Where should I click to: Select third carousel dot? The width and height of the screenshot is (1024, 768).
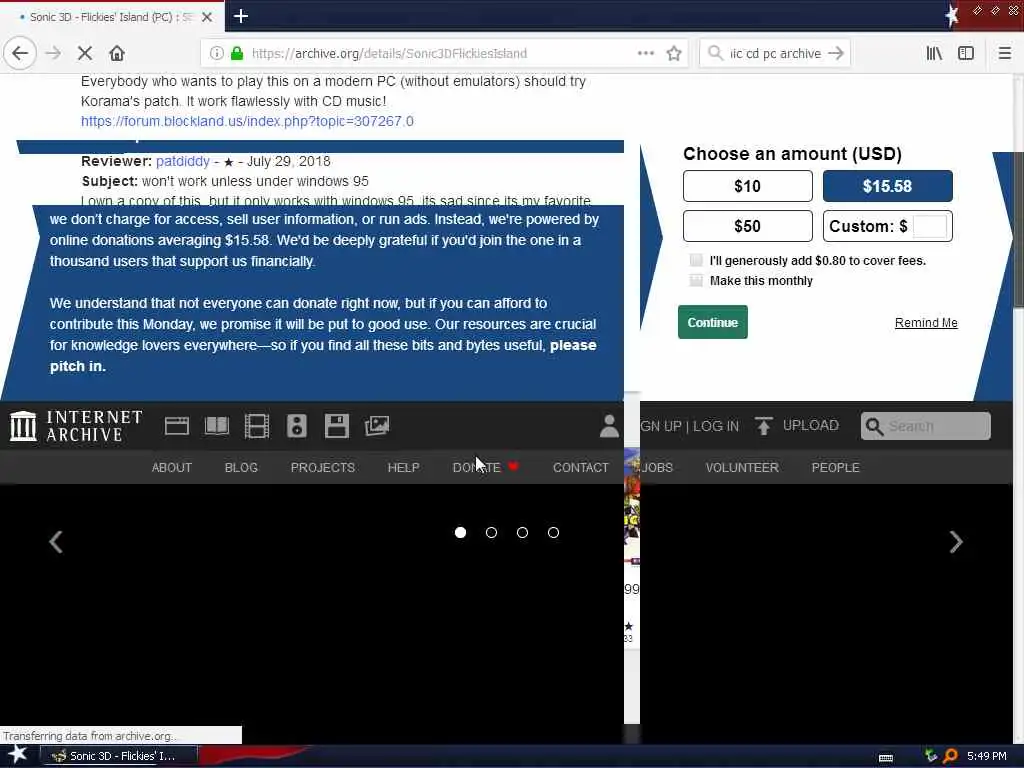pyautogui.click(x=522, y=533)
